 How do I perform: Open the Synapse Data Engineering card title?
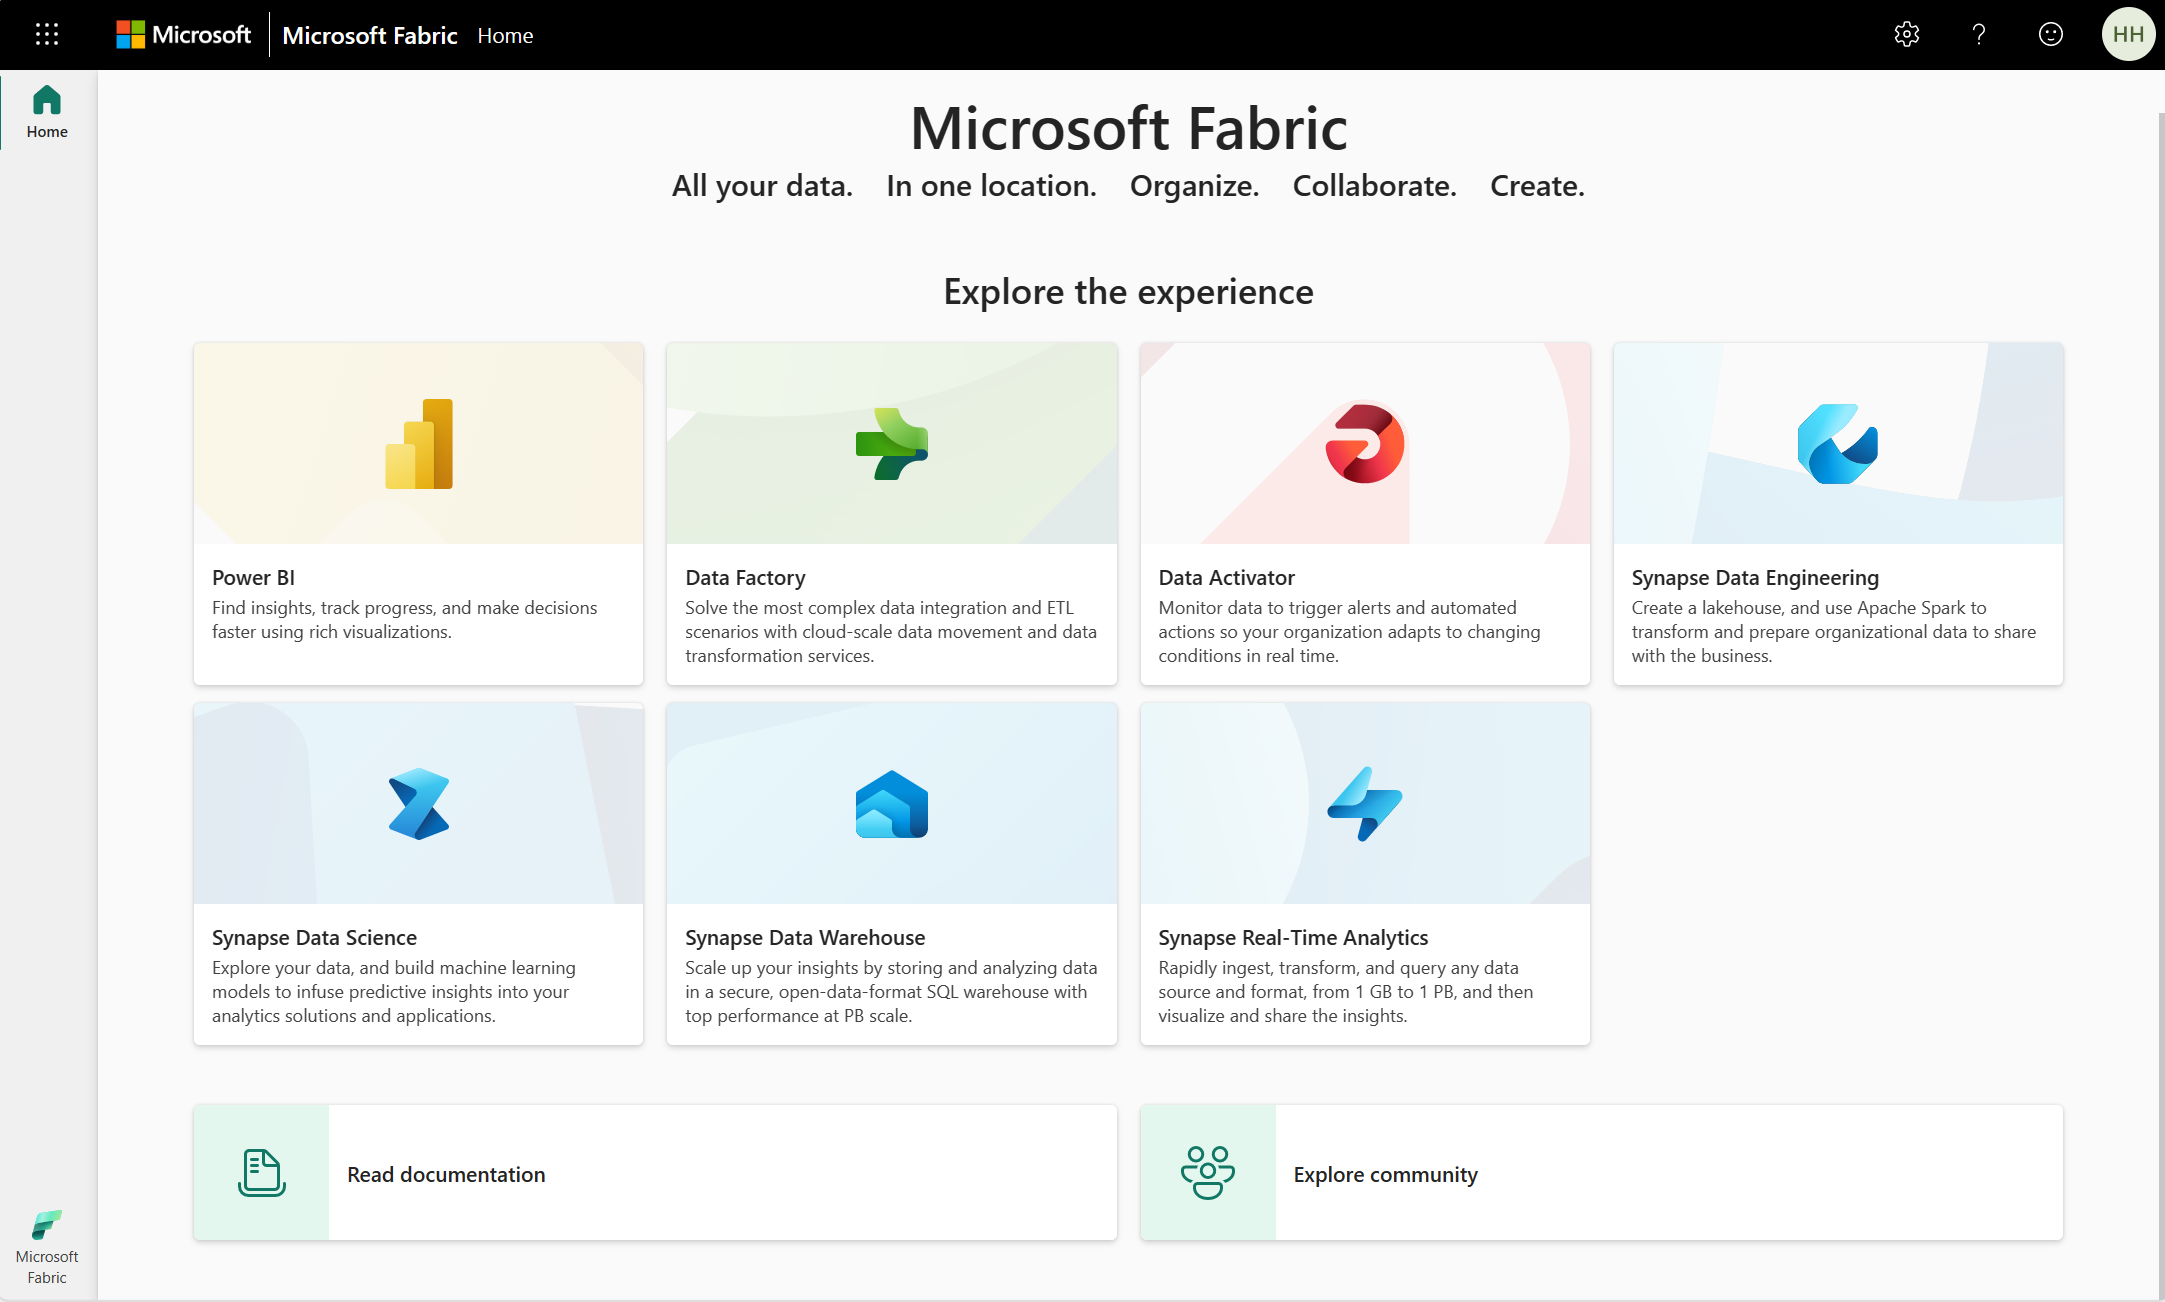coord(1755,578)
